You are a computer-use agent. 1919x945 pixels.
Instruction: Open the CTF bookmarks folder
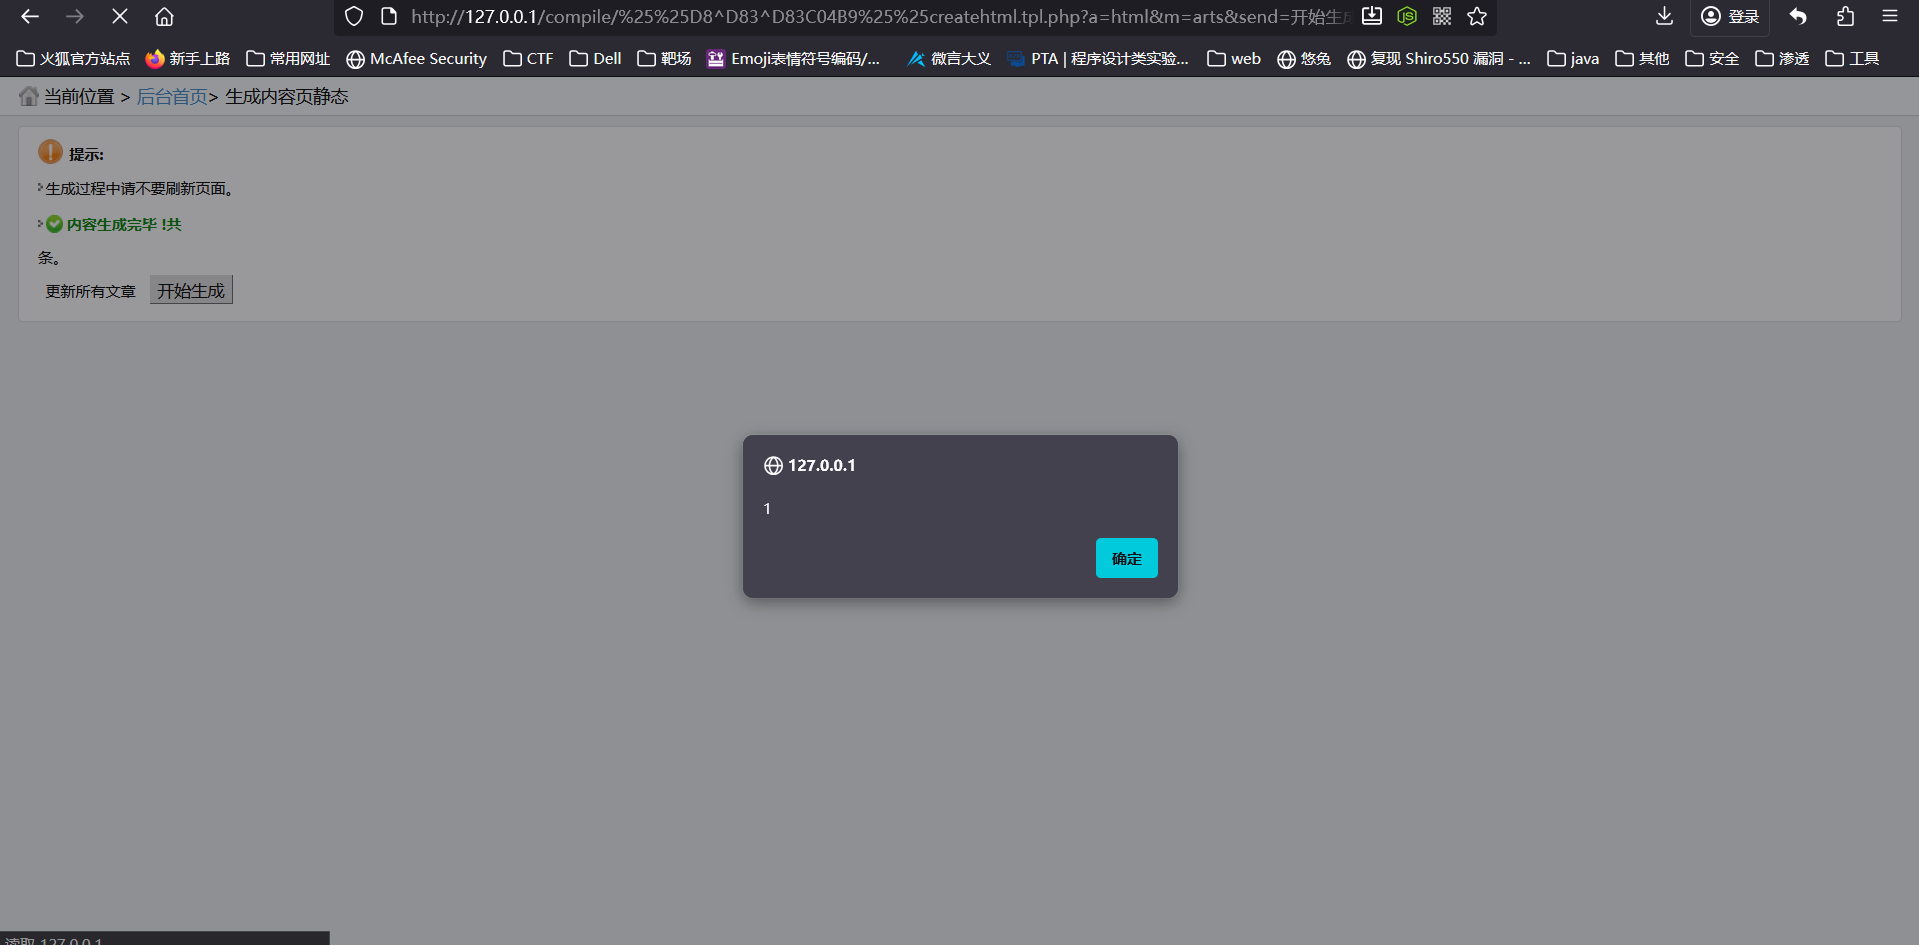pos(528,59)
